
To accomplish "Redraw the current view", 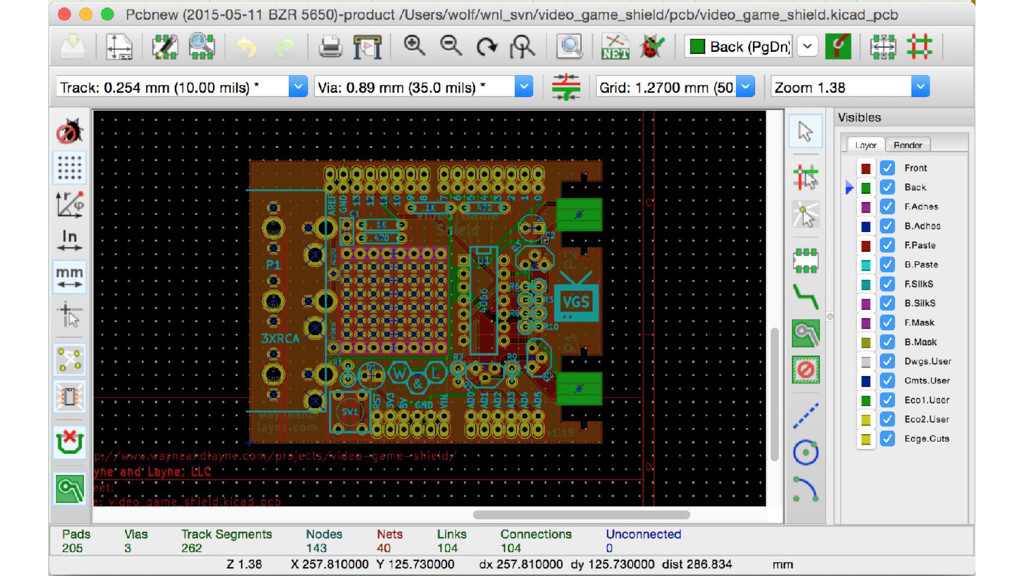I will click(487, 47).
